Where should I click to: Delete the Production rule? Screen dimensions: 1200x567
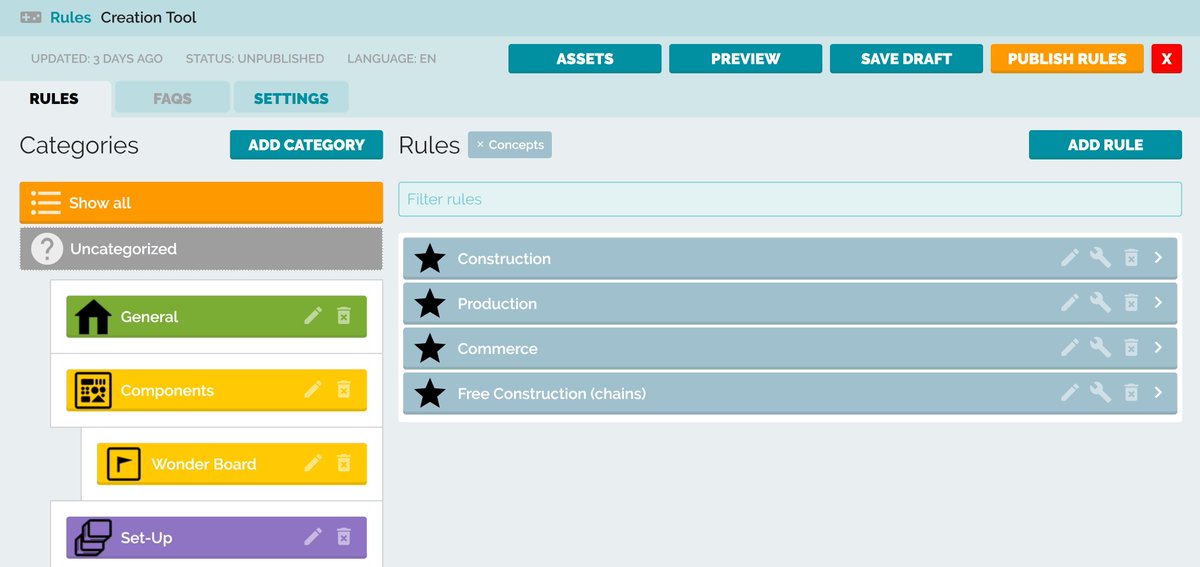click(x=1131, y=303)
